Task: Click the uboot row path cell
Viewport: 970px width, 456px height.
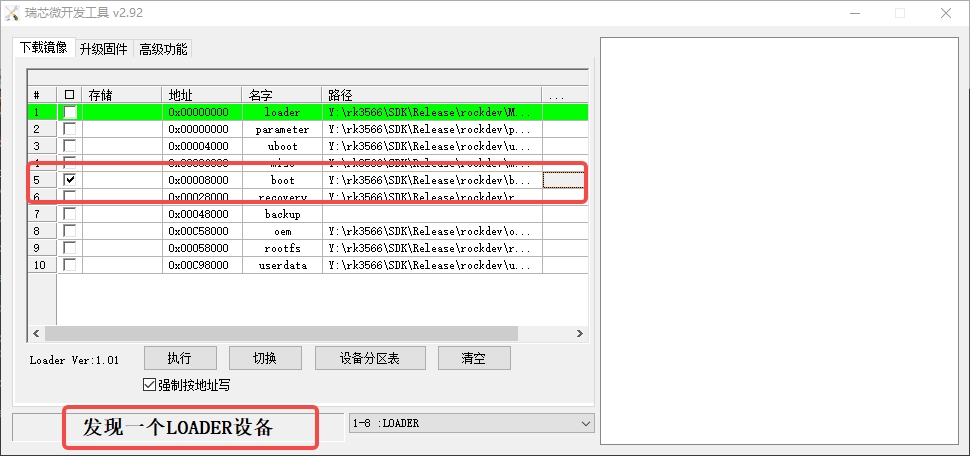Action: (432, 146)
